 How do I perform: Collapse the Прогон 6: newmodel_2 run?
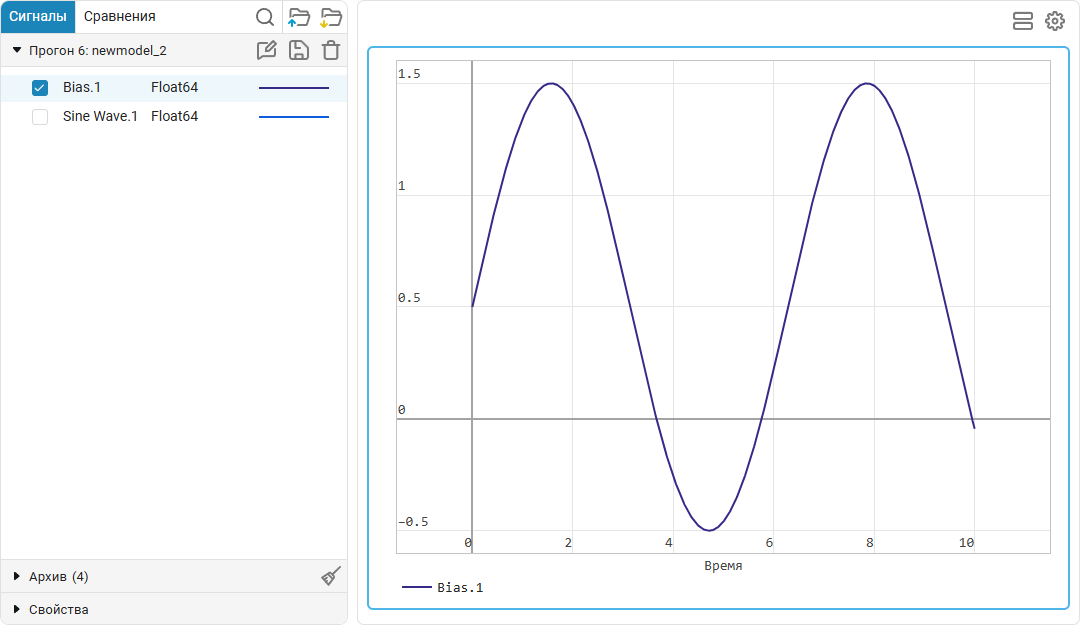click(17, 50)
